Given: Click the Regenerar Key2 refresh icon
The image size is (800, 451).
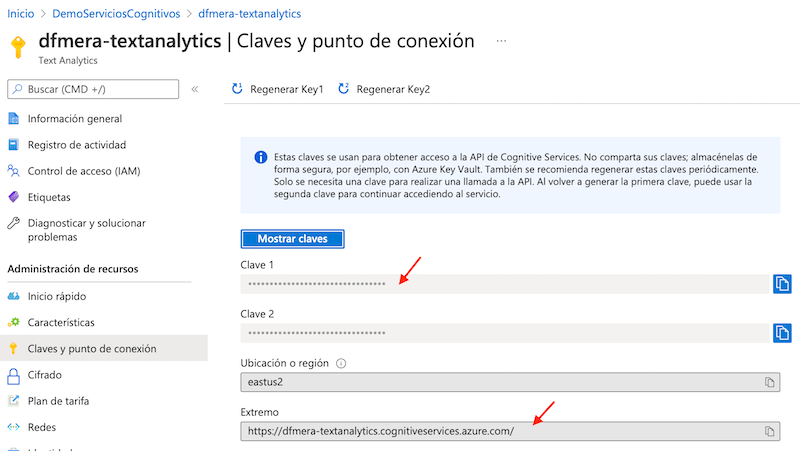Looking at the screenshot, I should coord(344,89).
